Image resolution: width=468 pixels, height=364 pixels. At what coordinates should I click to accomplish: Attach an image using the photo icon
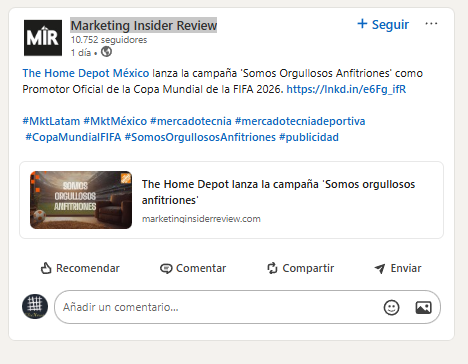click(423, 307)
